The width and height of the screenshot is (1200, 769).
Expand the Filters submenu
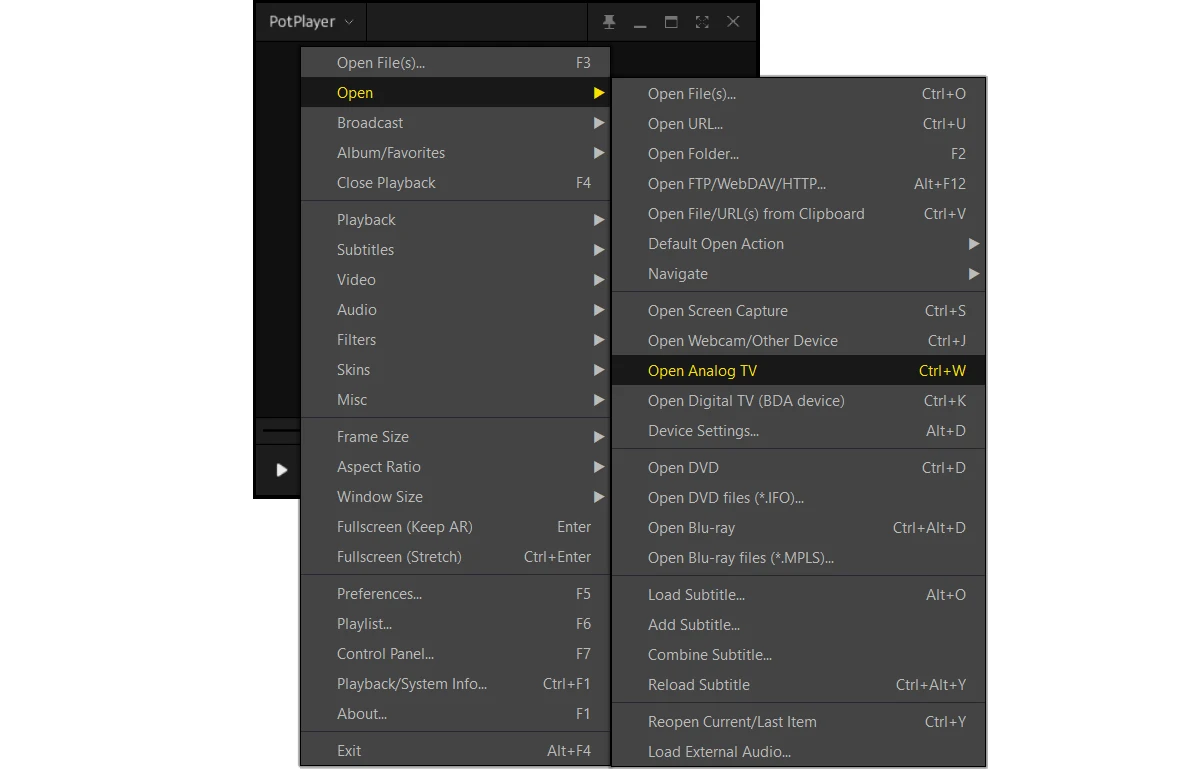pyautogui.click(x=455, y=340)
